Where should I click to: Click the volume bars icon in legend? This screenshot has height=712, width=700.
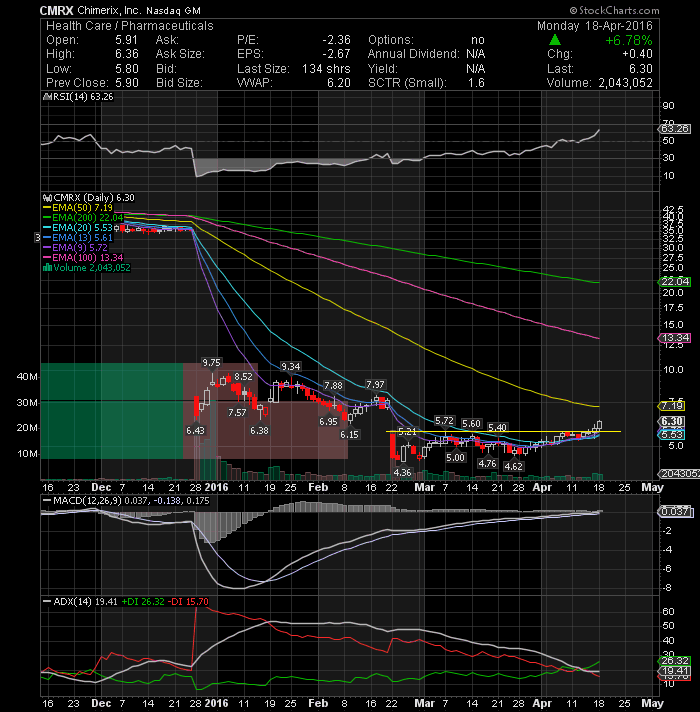point(47,267)
